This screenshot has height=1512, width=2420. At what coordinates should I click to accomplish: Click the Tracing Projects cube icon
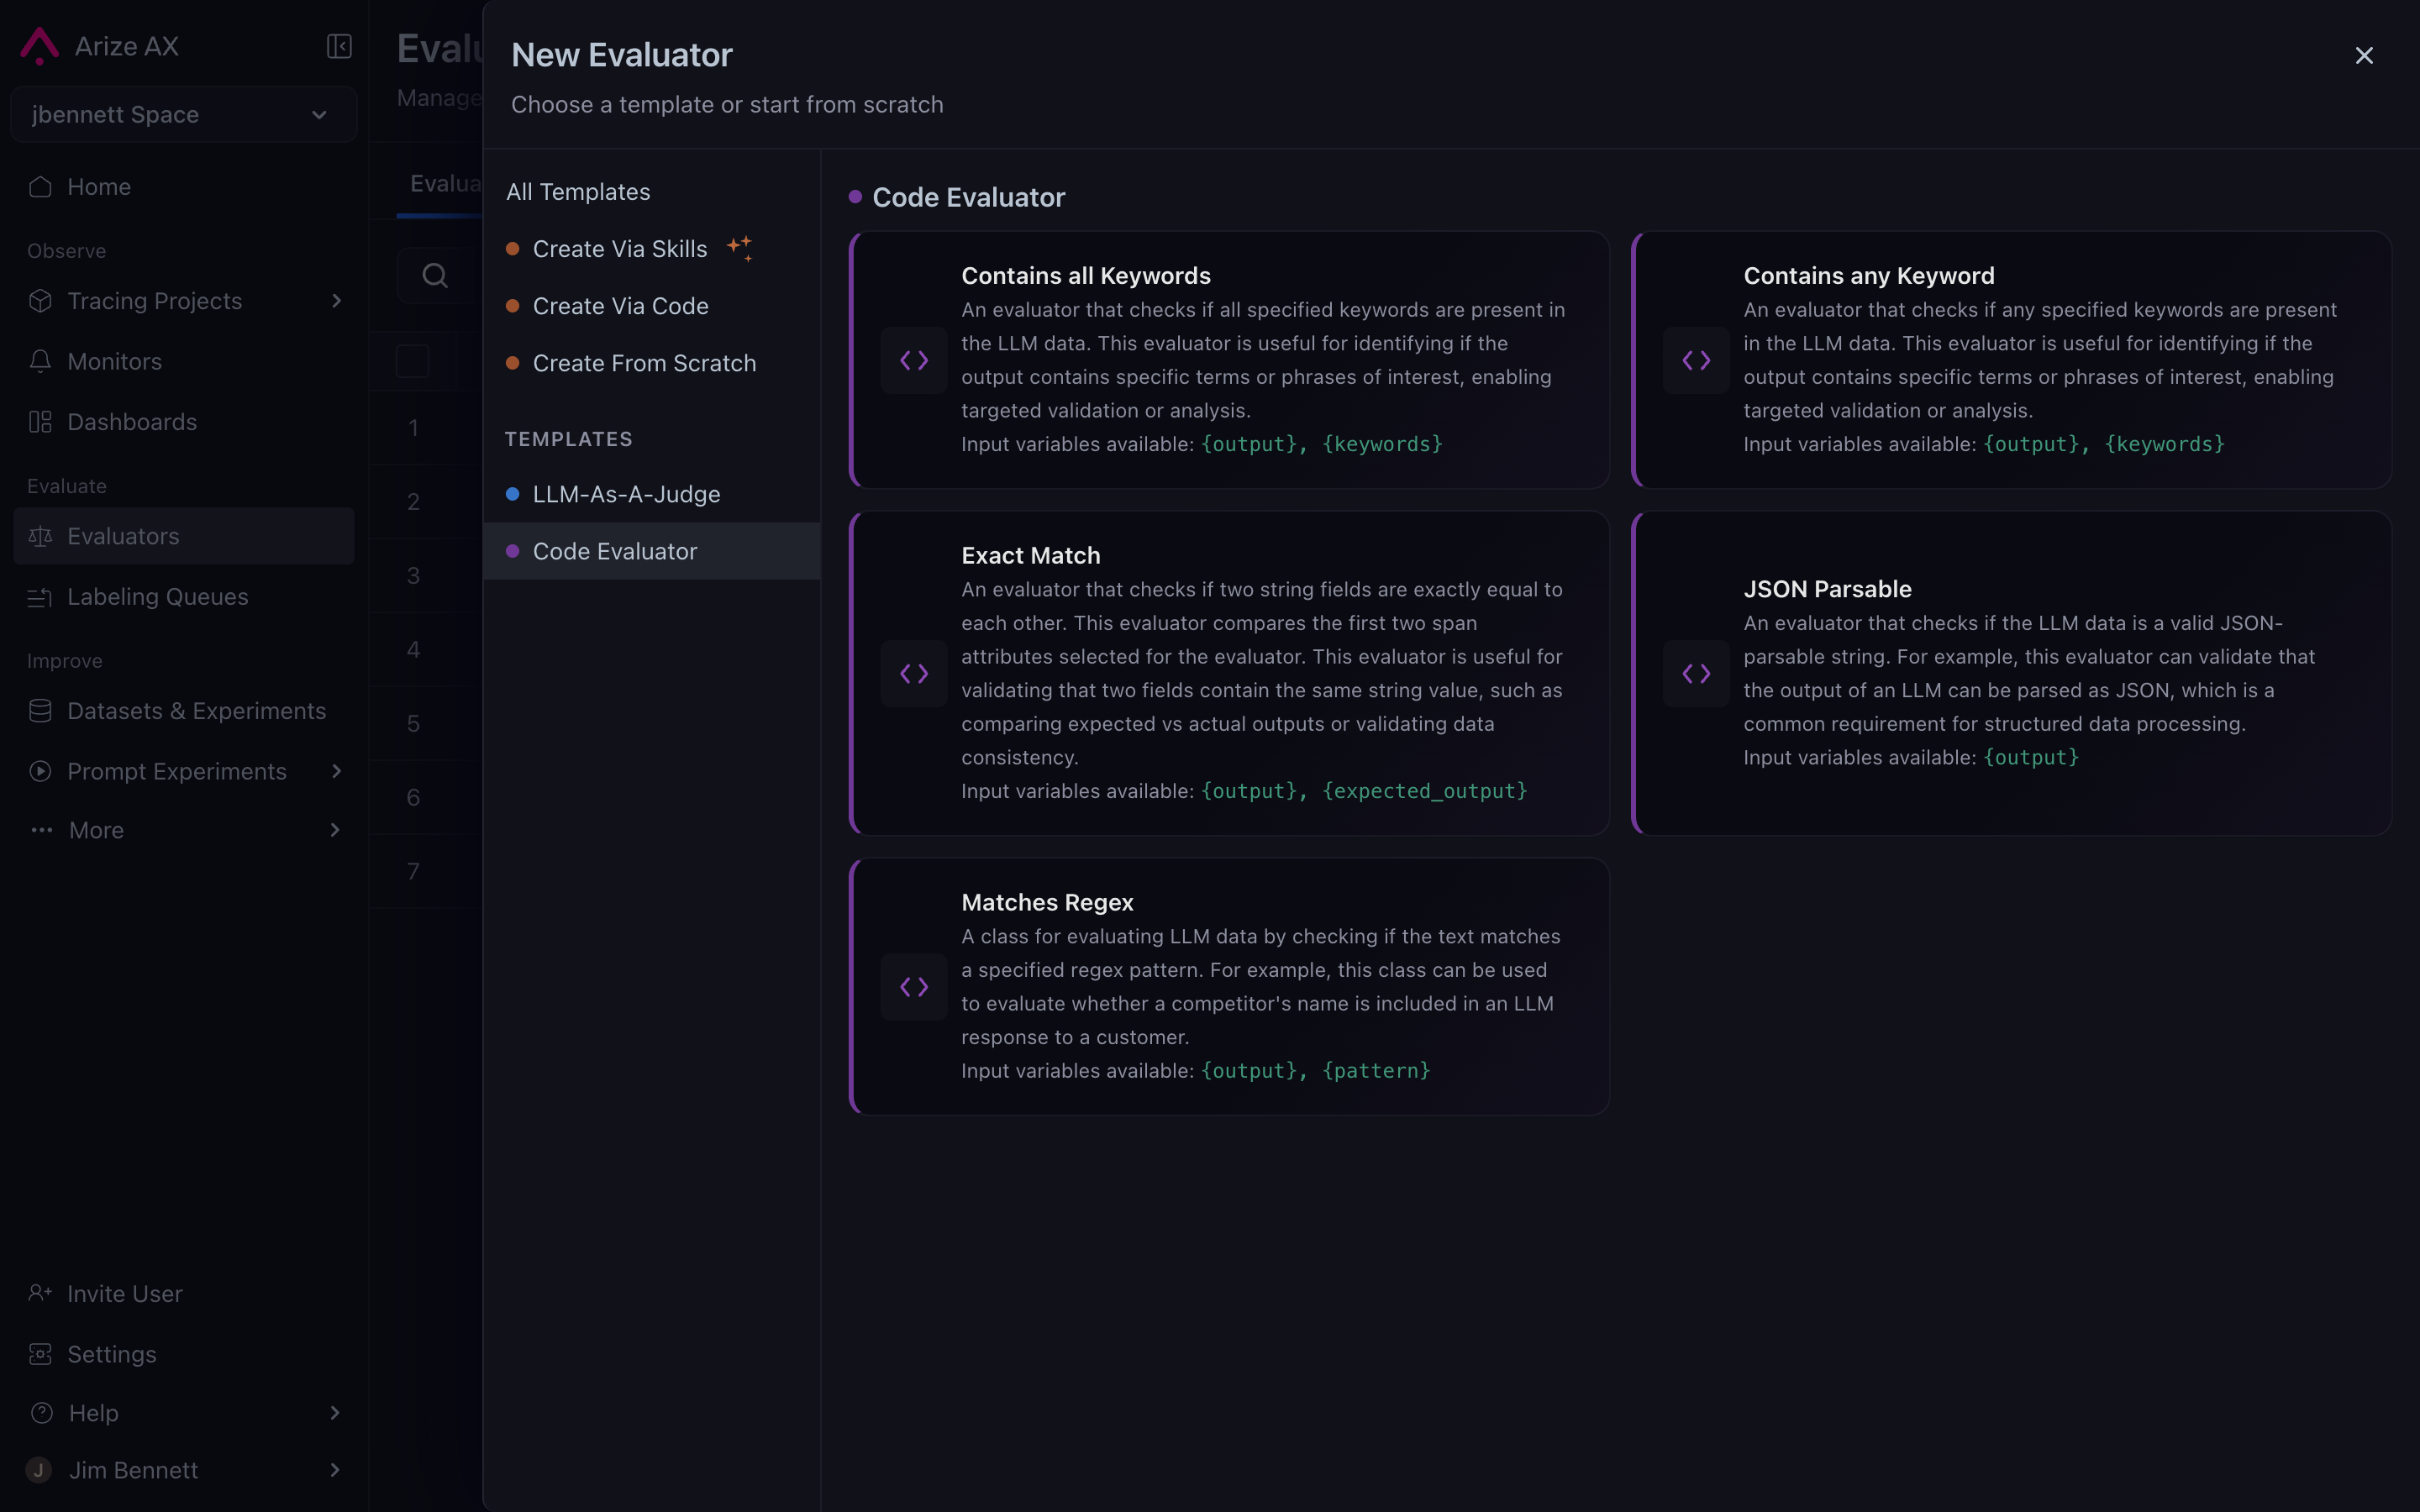(x=40, y=301)
